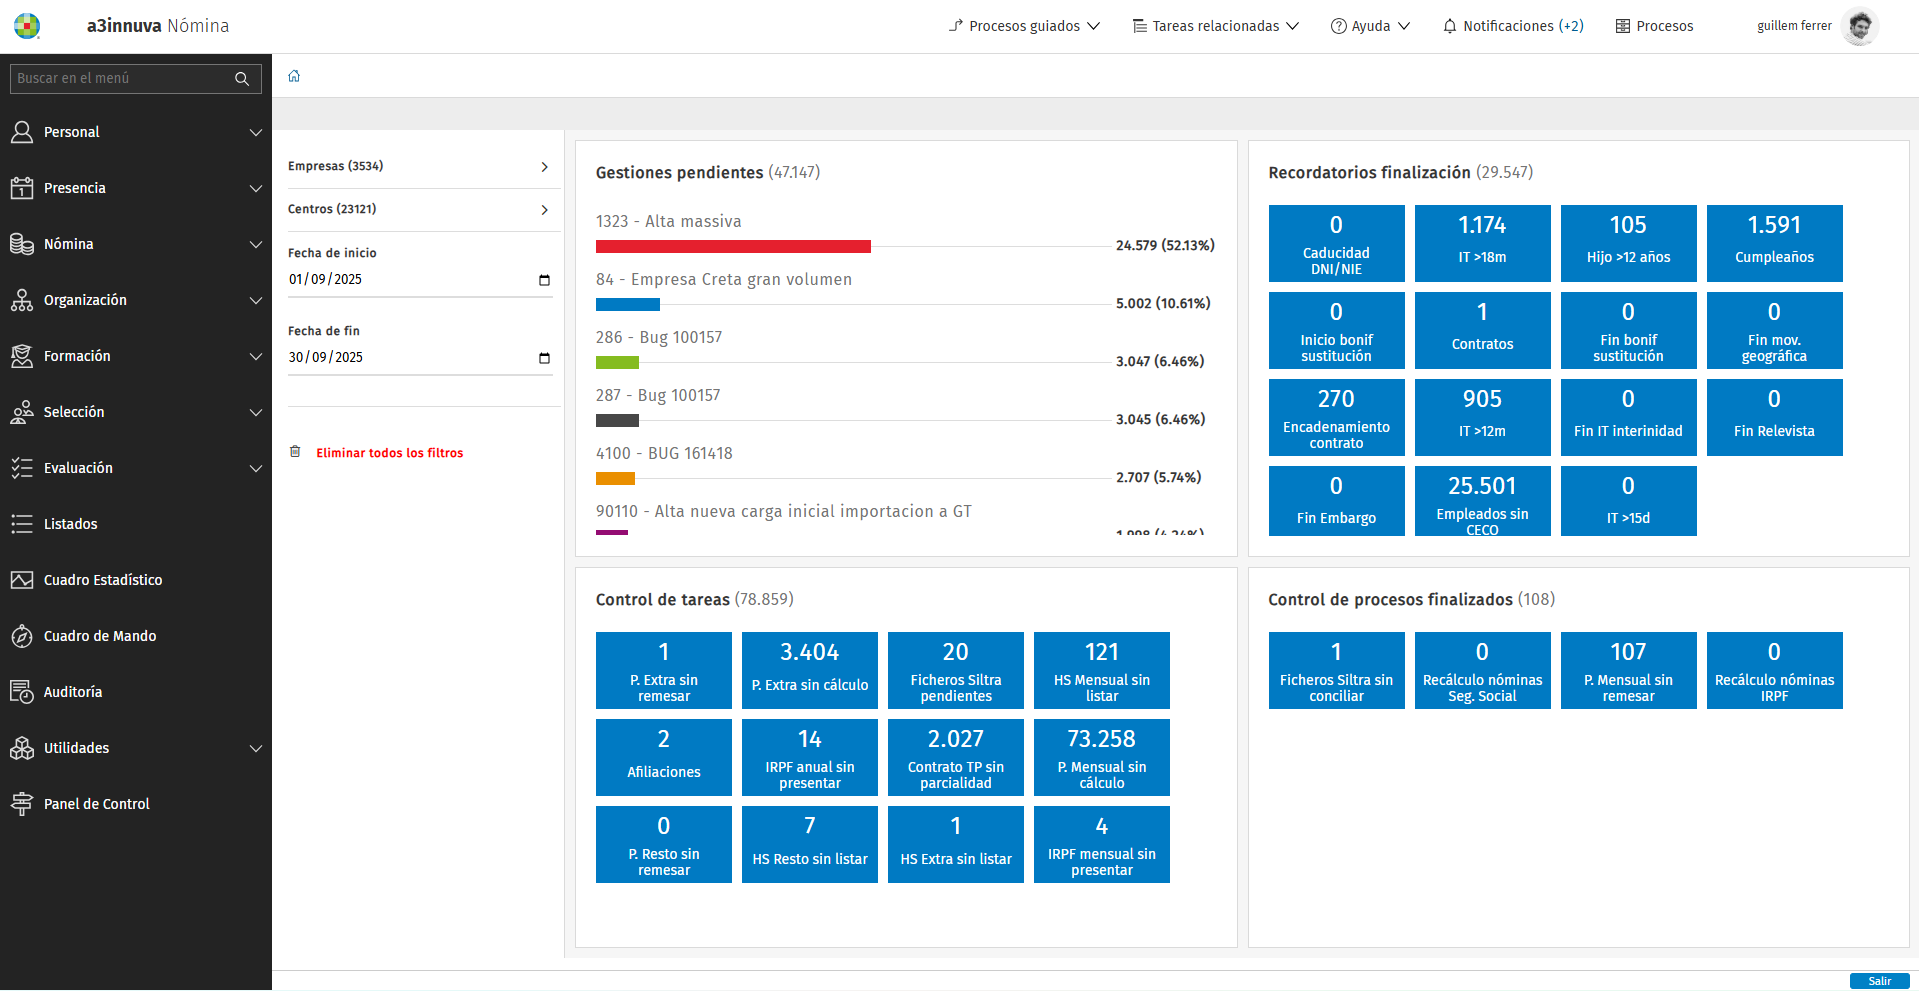Click Eliminar todos los filtros link
This screenshot has width=1919, height=991.
point(389,453)
